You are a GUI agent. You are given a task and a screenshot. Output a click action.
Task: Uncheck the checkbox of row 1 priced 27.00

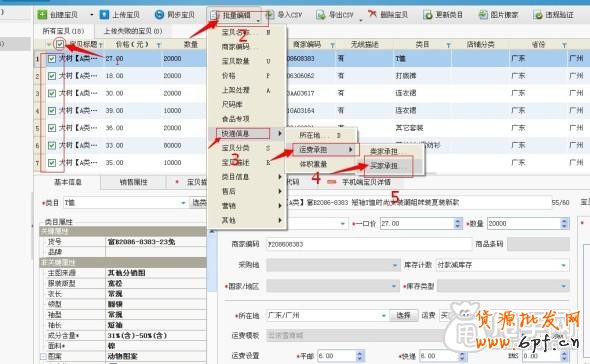coord(52,59)
